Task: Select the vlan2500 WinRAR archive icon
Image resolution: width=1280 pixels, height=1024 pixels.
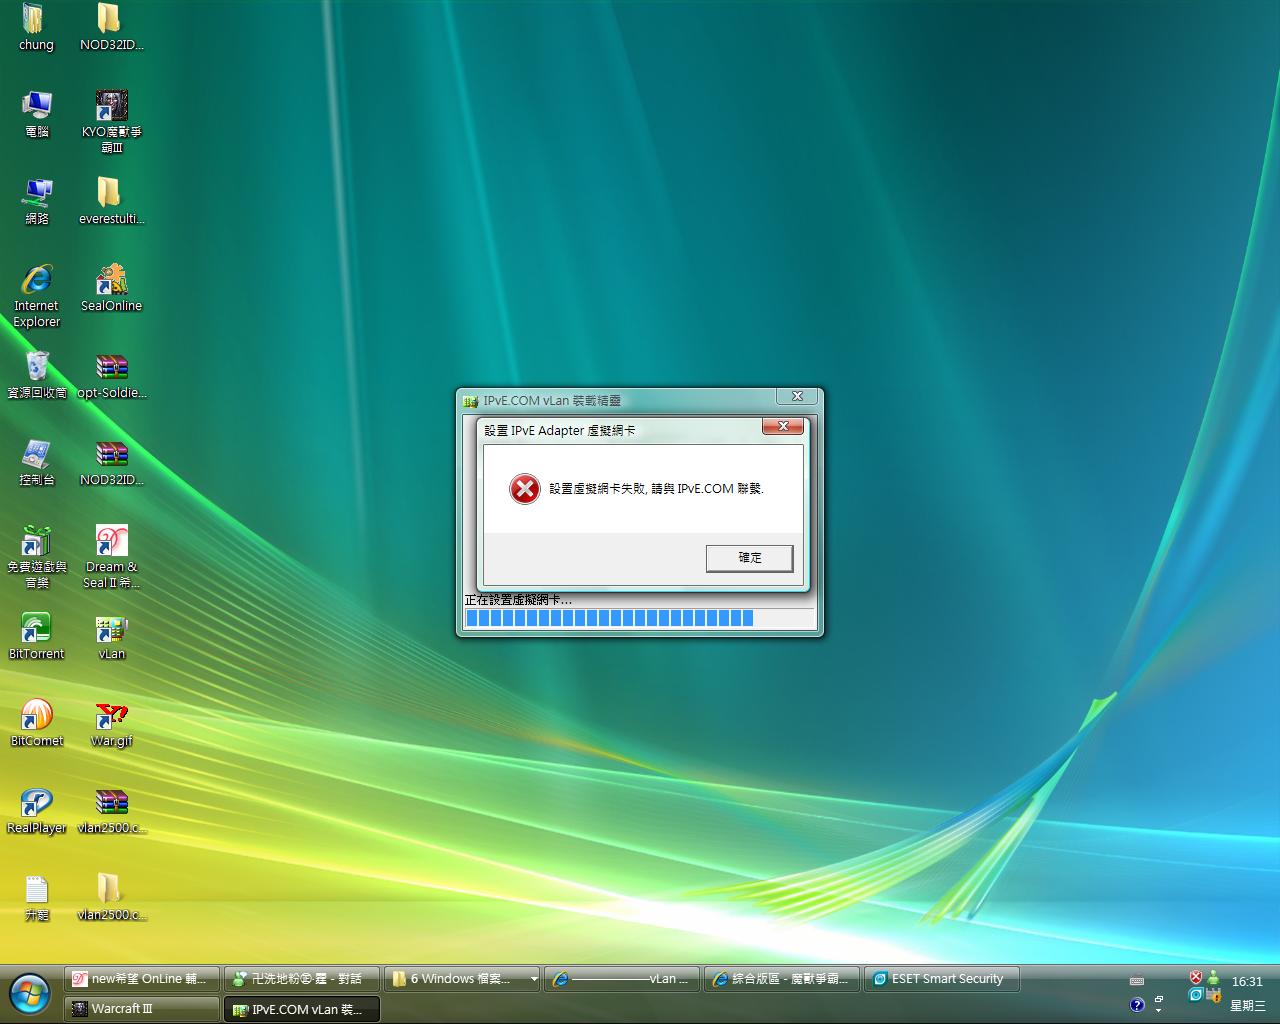Action: point(111,810)
